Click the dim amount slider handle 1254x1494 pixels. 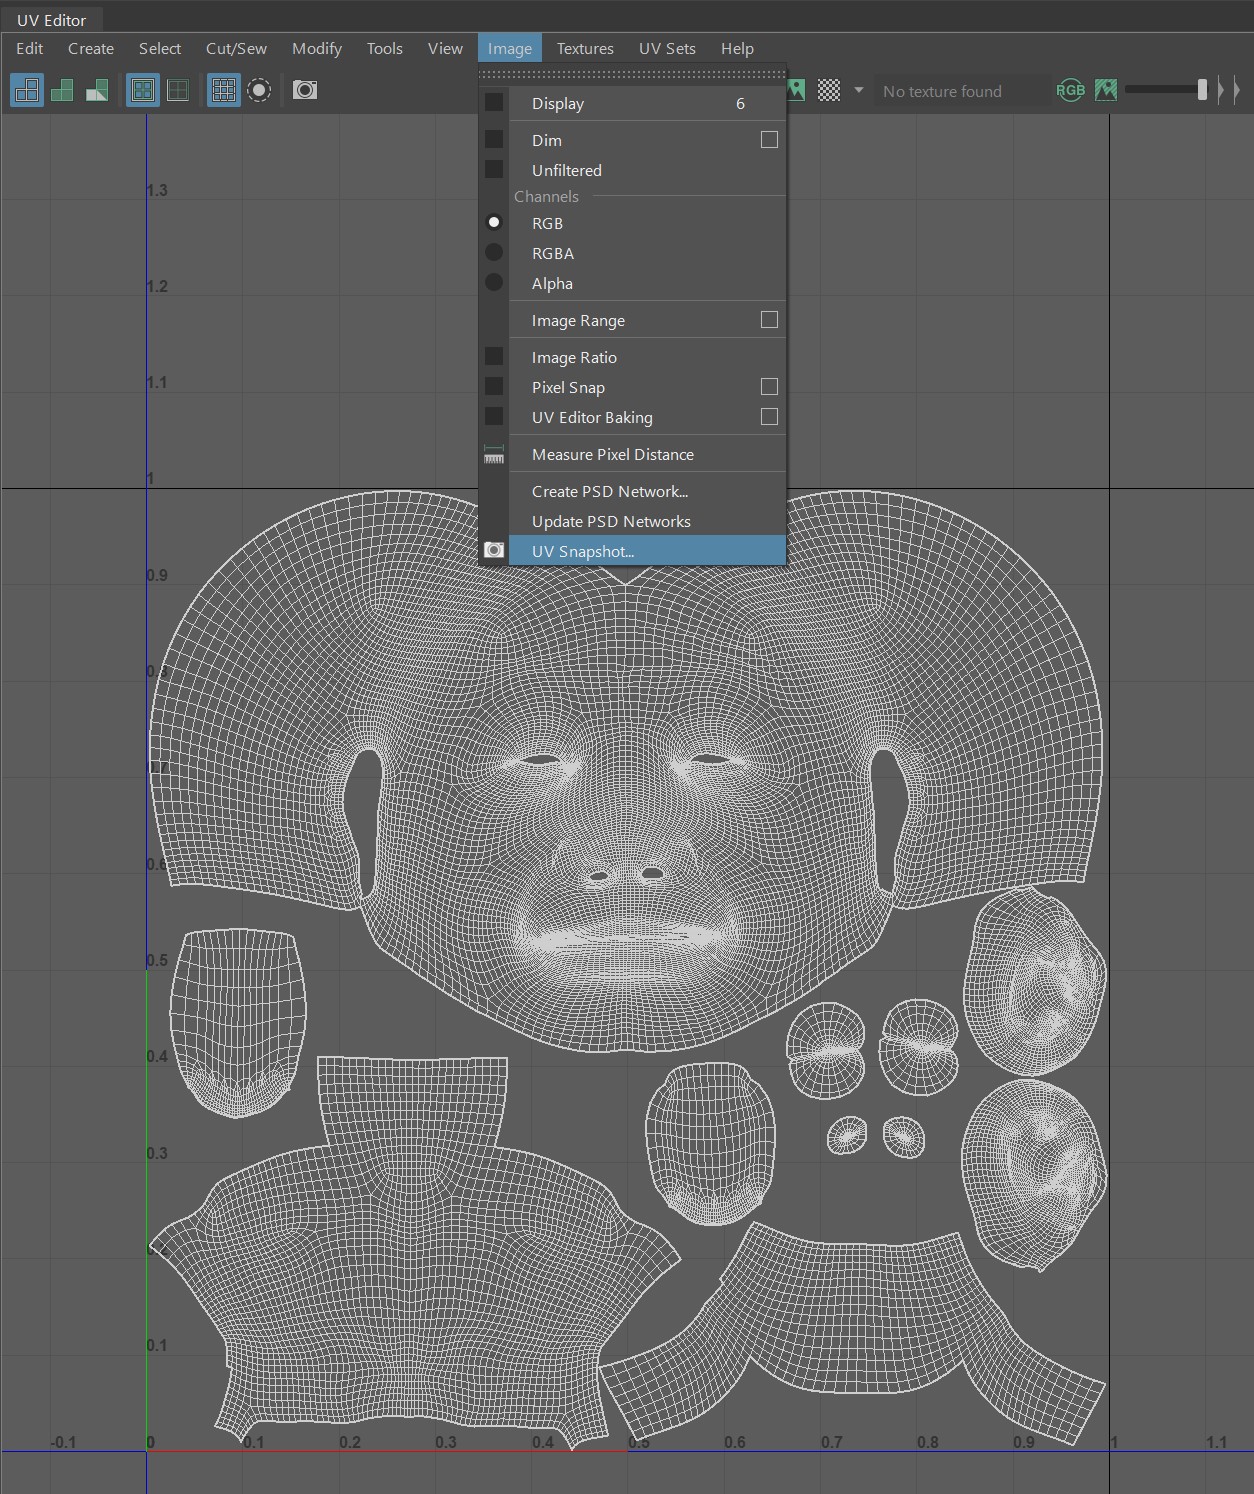click(x=1202, y=90)
